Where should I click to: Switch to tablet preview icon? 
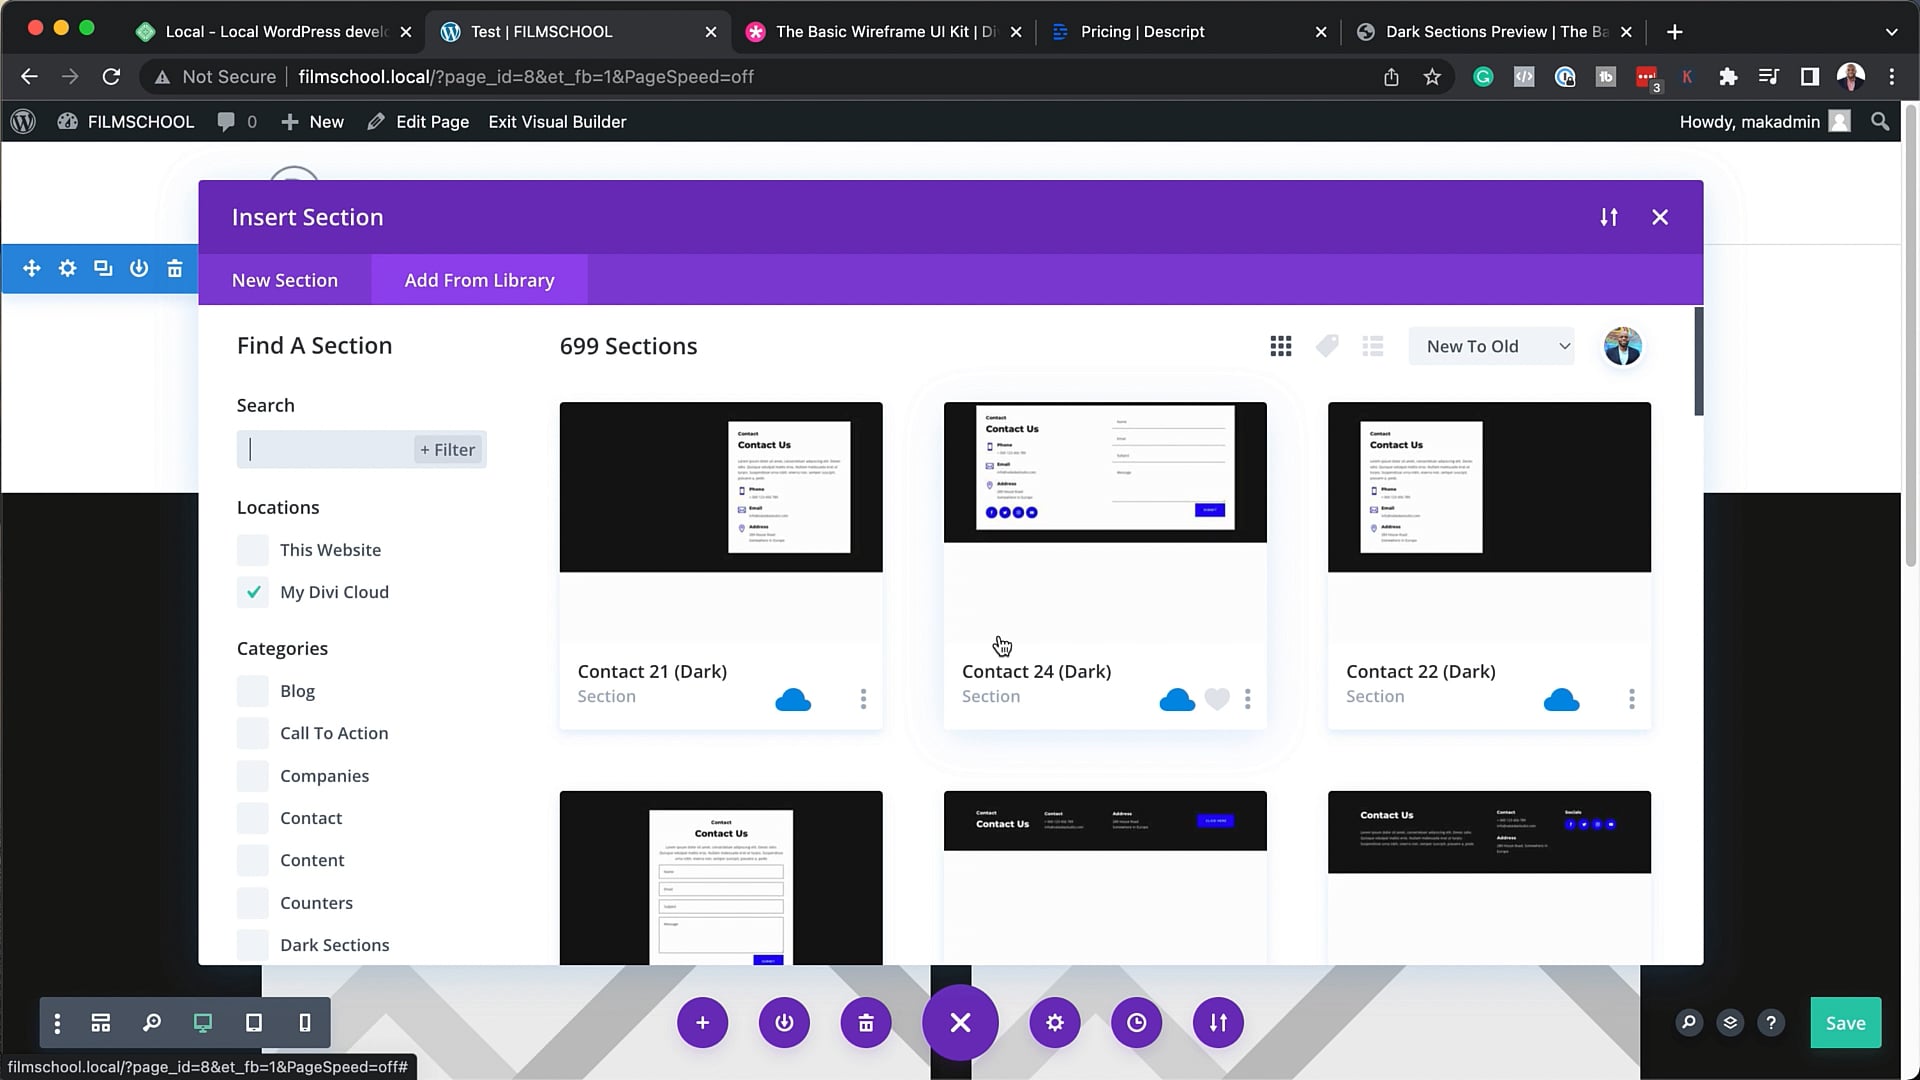click(x=254, y=1022)
